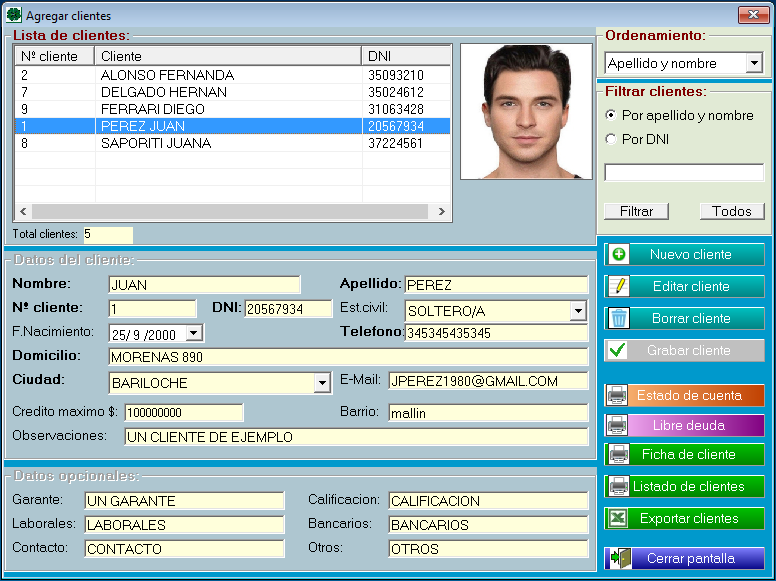Click the printer icon on Estado de cuenta
Image resolution: width=776 pixels, height=581 pixels.
click(618, 394)
